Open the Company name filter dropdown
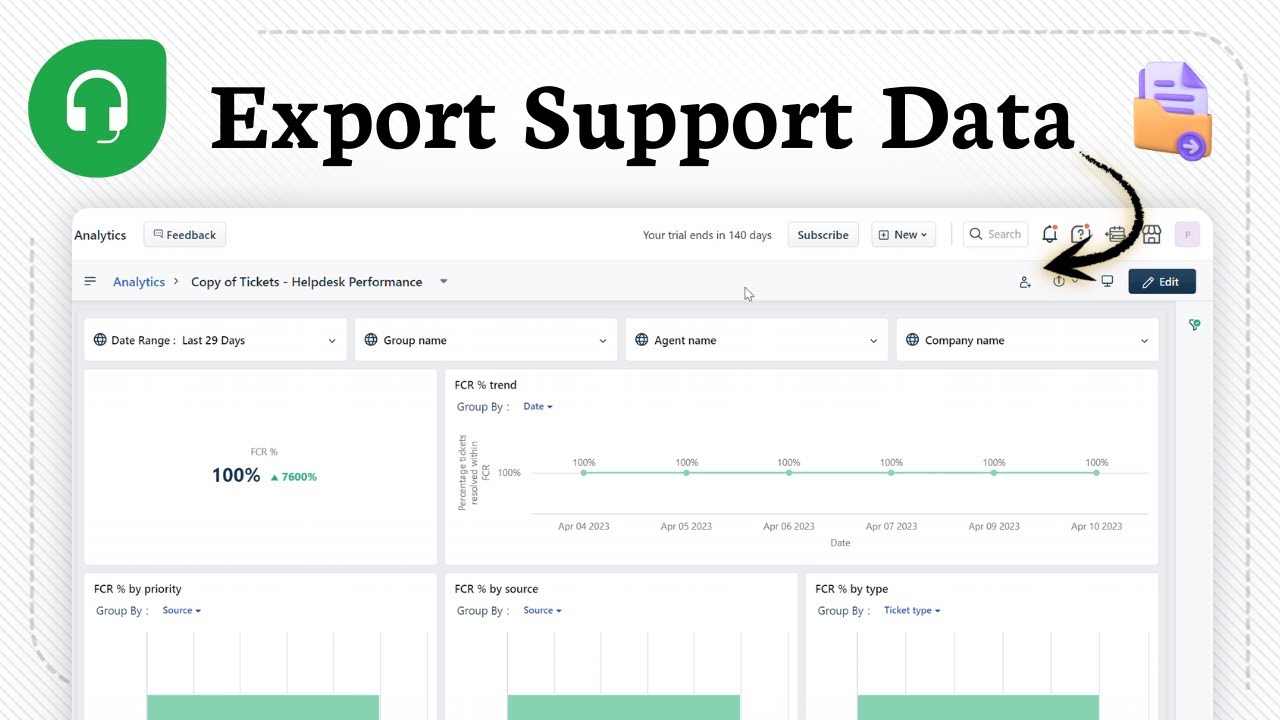The image size is (1280, 720). pyautogui.click(x=1028, y=340)
